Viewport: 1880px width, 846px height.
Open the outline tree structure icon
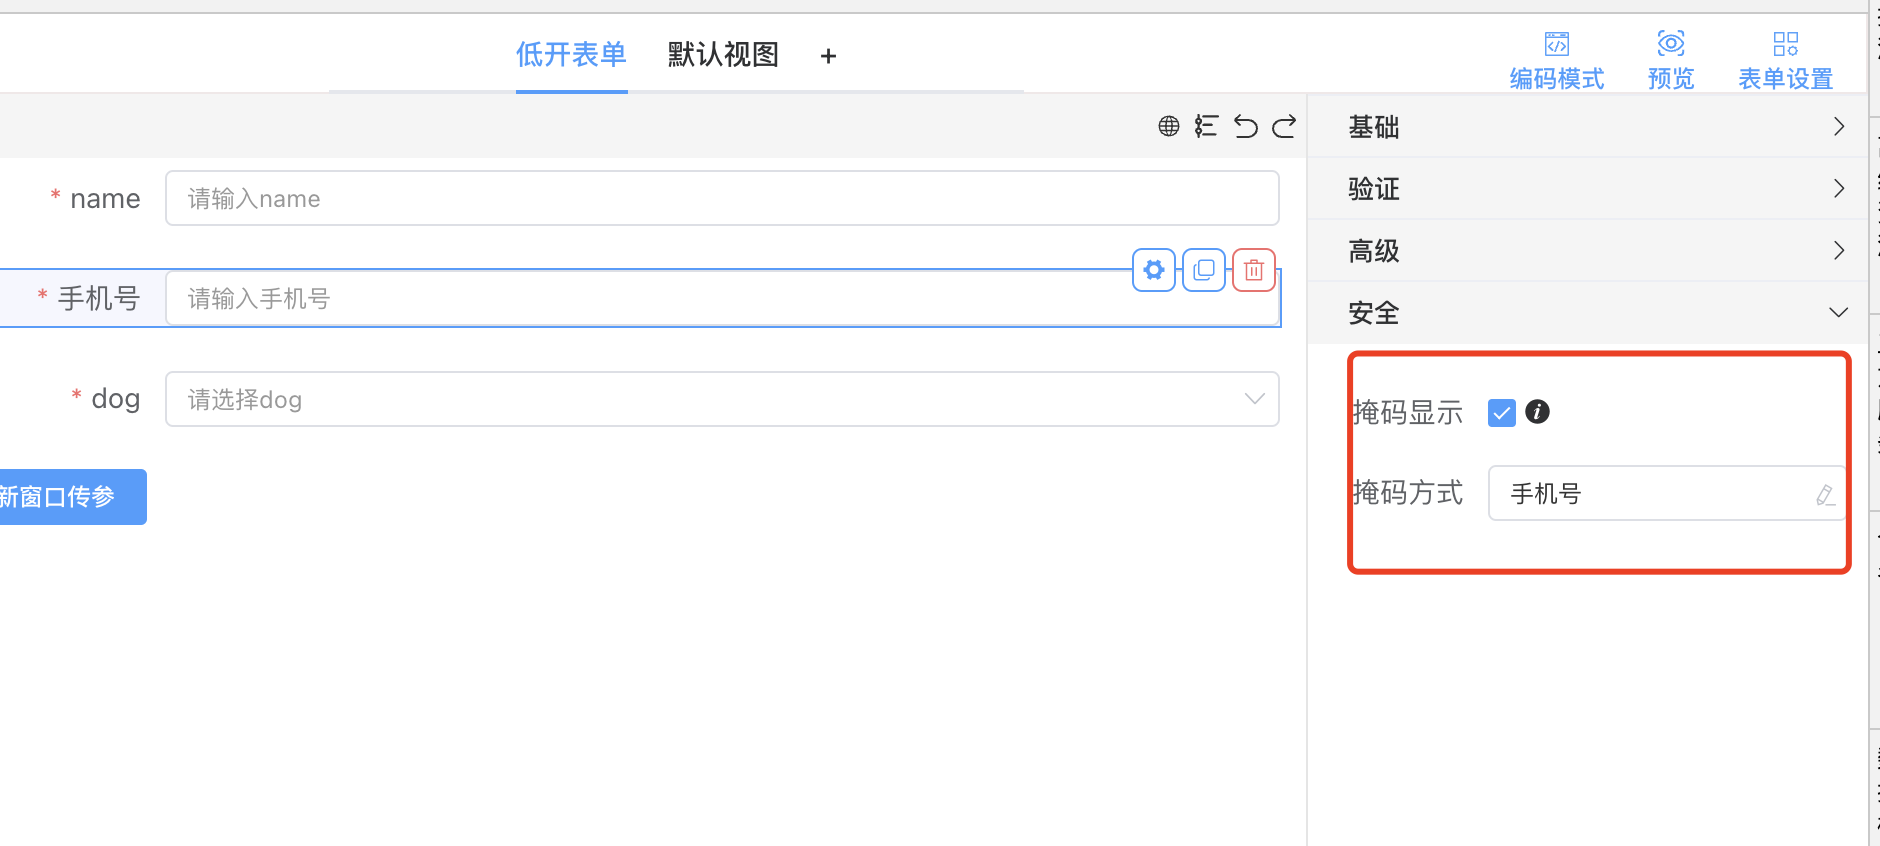point(1206,126)
